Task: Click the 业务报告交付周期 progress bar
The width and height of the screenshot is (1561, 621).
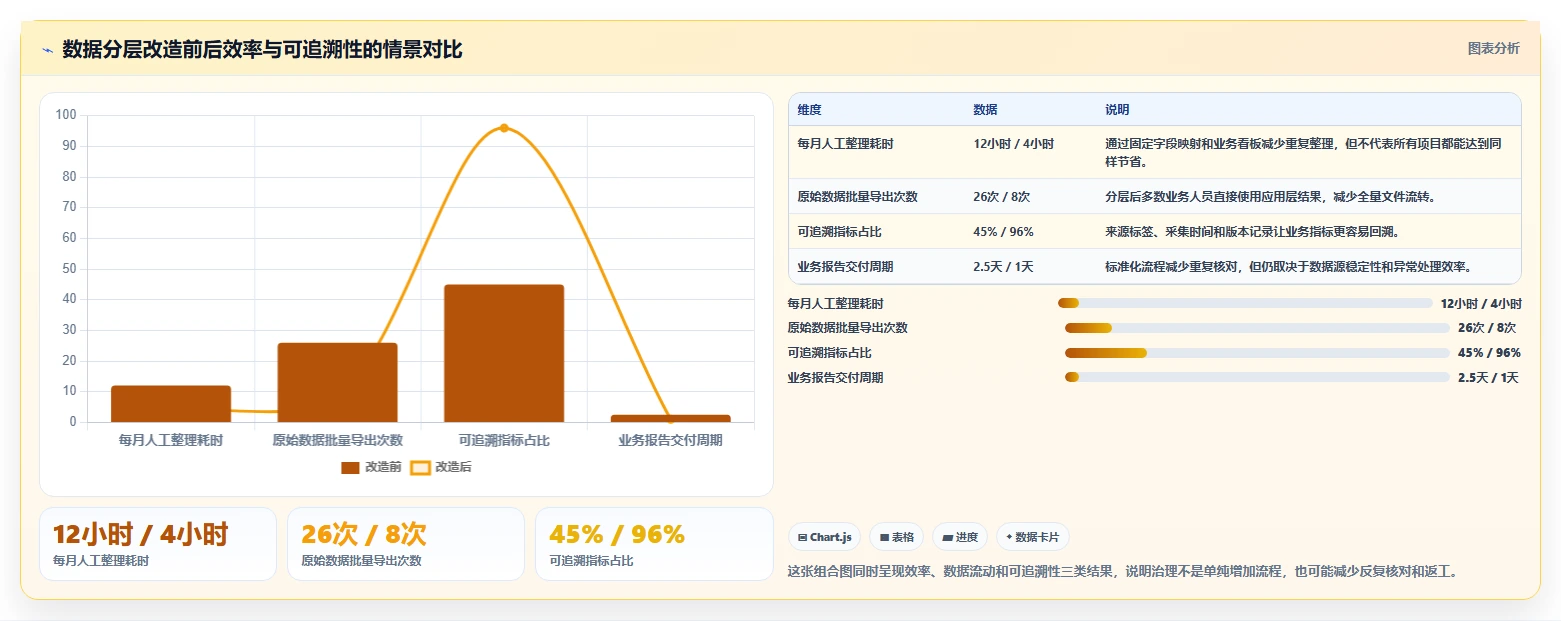Action: coord(1257,377)
